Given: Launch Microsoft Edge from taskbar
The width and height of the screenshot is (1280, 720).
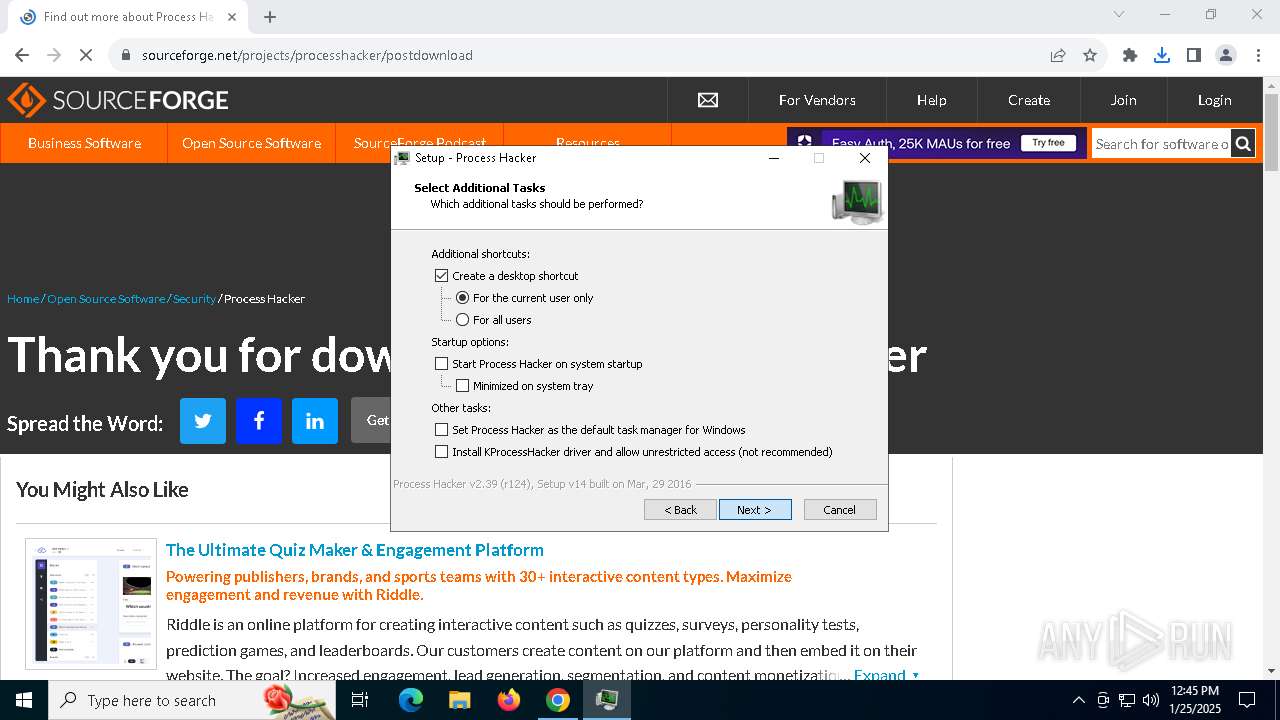Looking at the screenshot, I should 411,700.
